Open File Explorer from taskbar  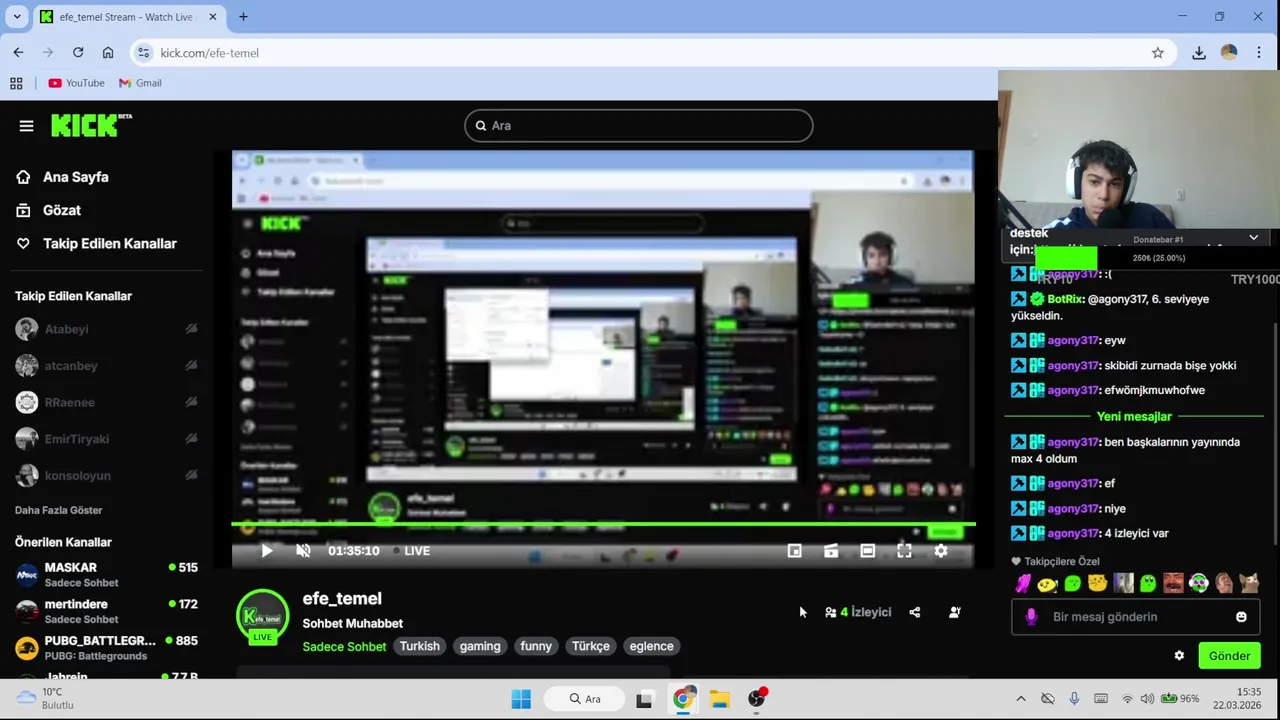point(719,699)
